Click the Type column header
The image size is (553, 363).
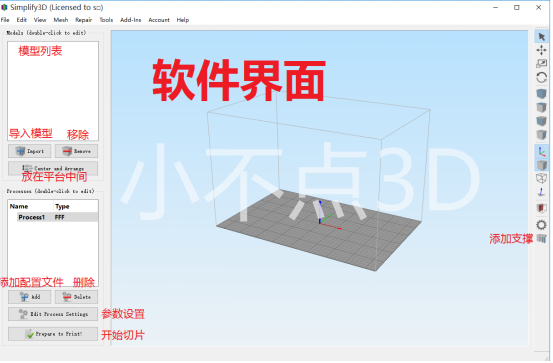62,207
